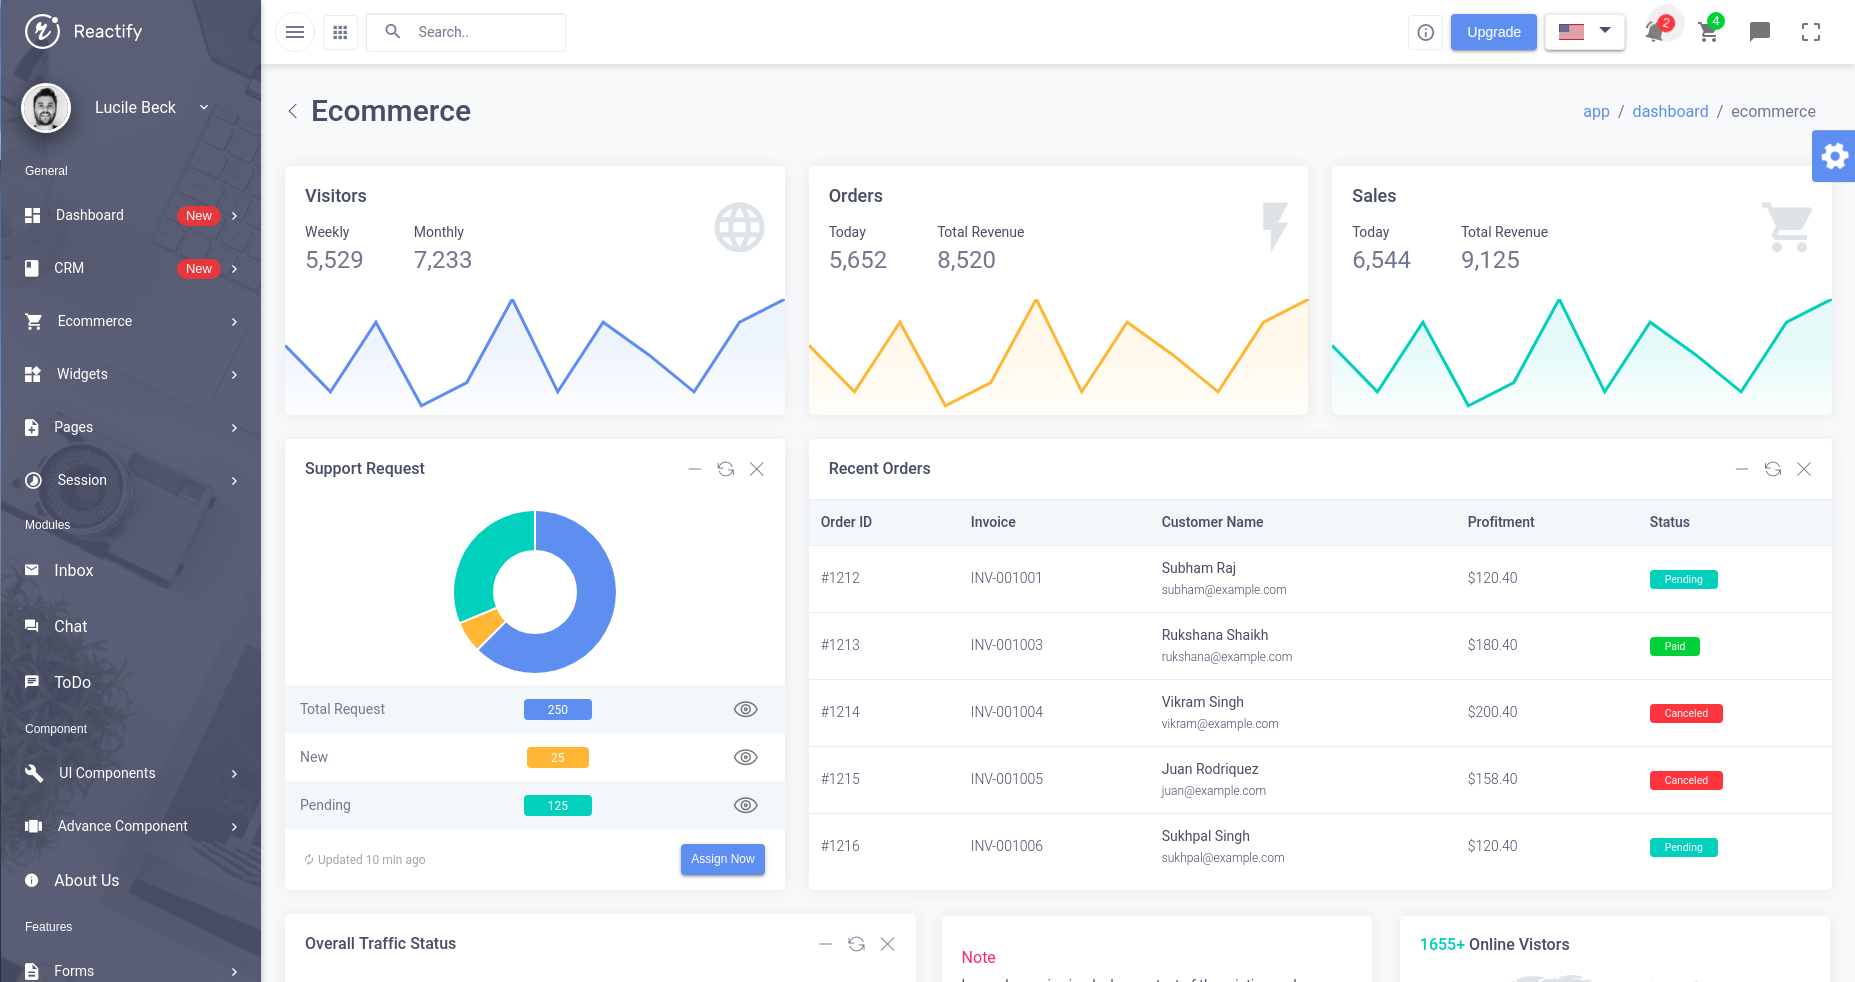
Task: Open the Inbox module in the sidebar
Action: pyautogui.click(x=73, y=570)
